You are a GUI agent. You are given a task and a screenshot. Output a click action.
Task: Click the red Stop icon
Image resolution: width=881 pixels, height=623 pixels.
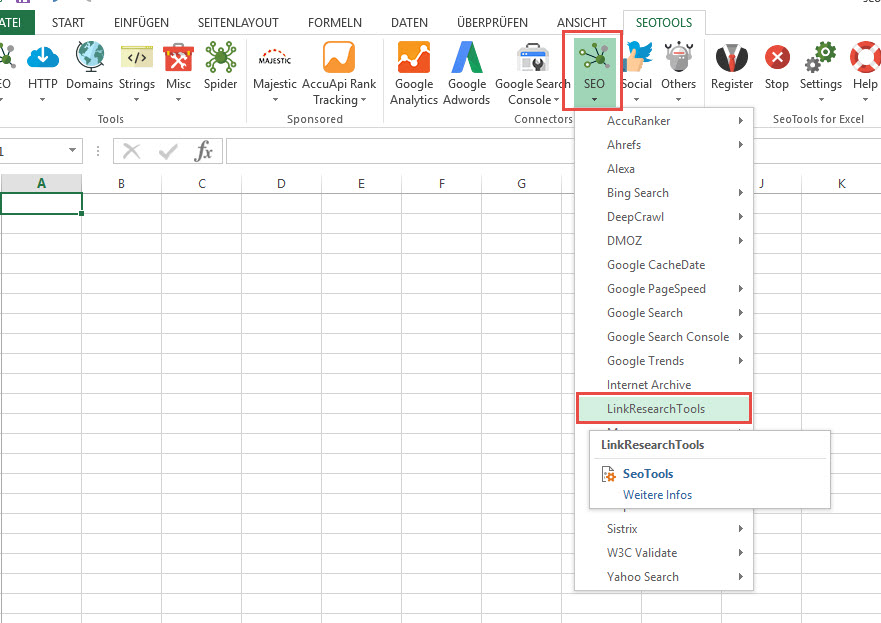coord(777,57)
